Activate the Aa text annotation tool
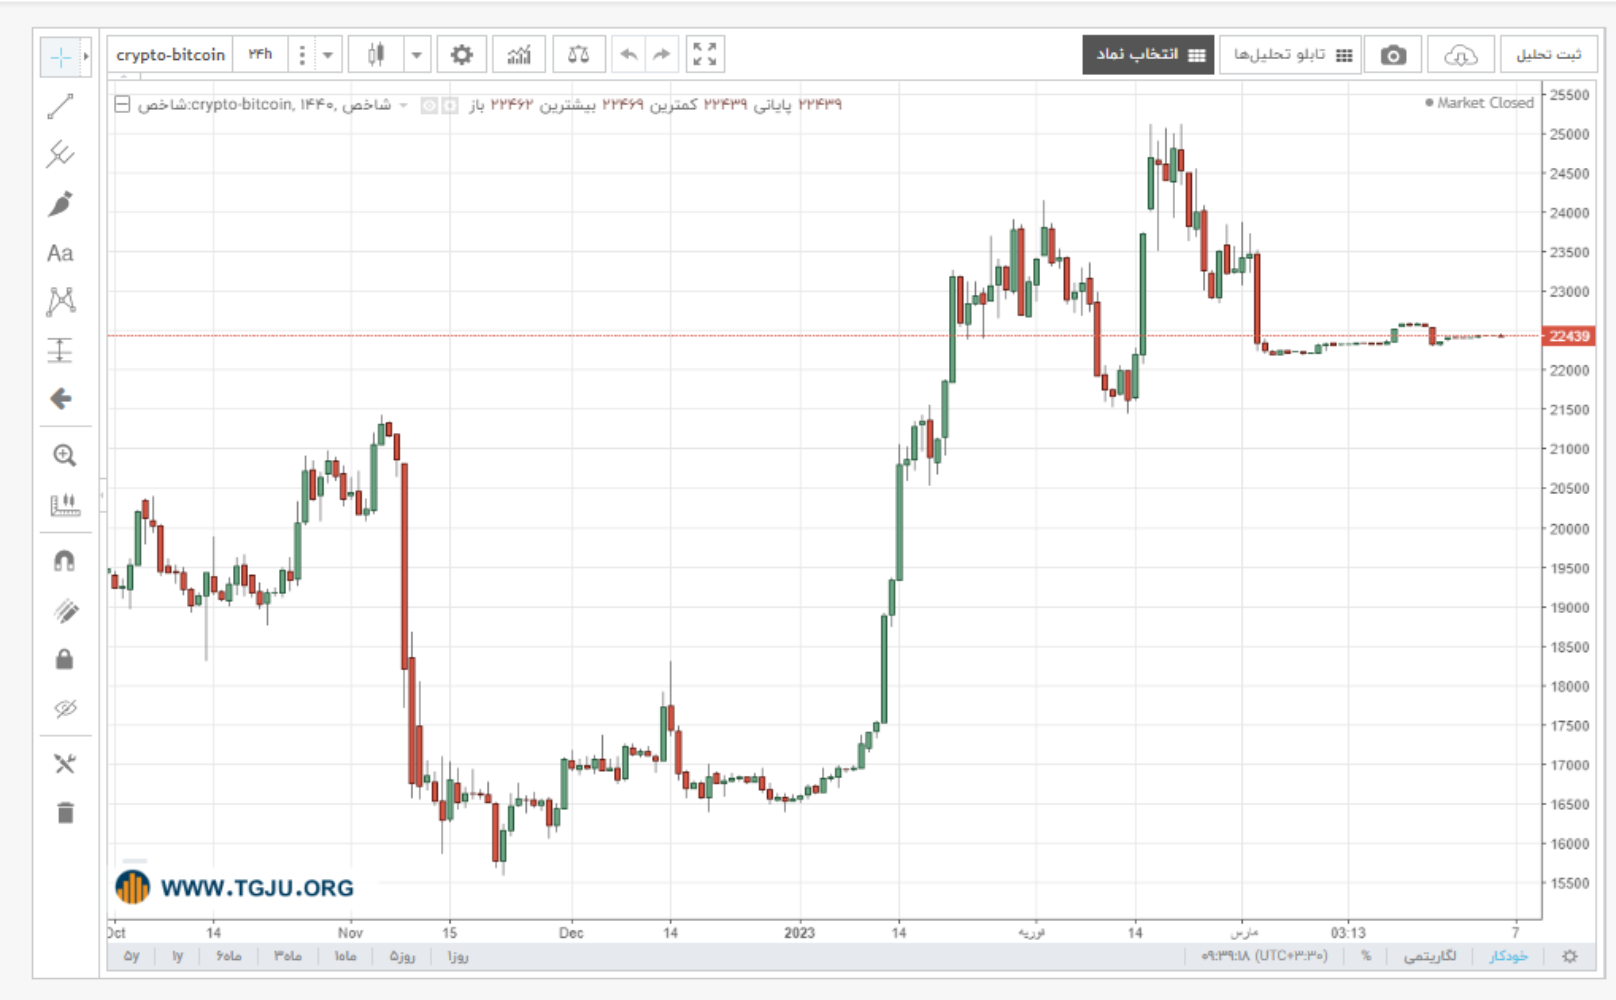This screenshot has width=1616, height=1000. (60, 253)
